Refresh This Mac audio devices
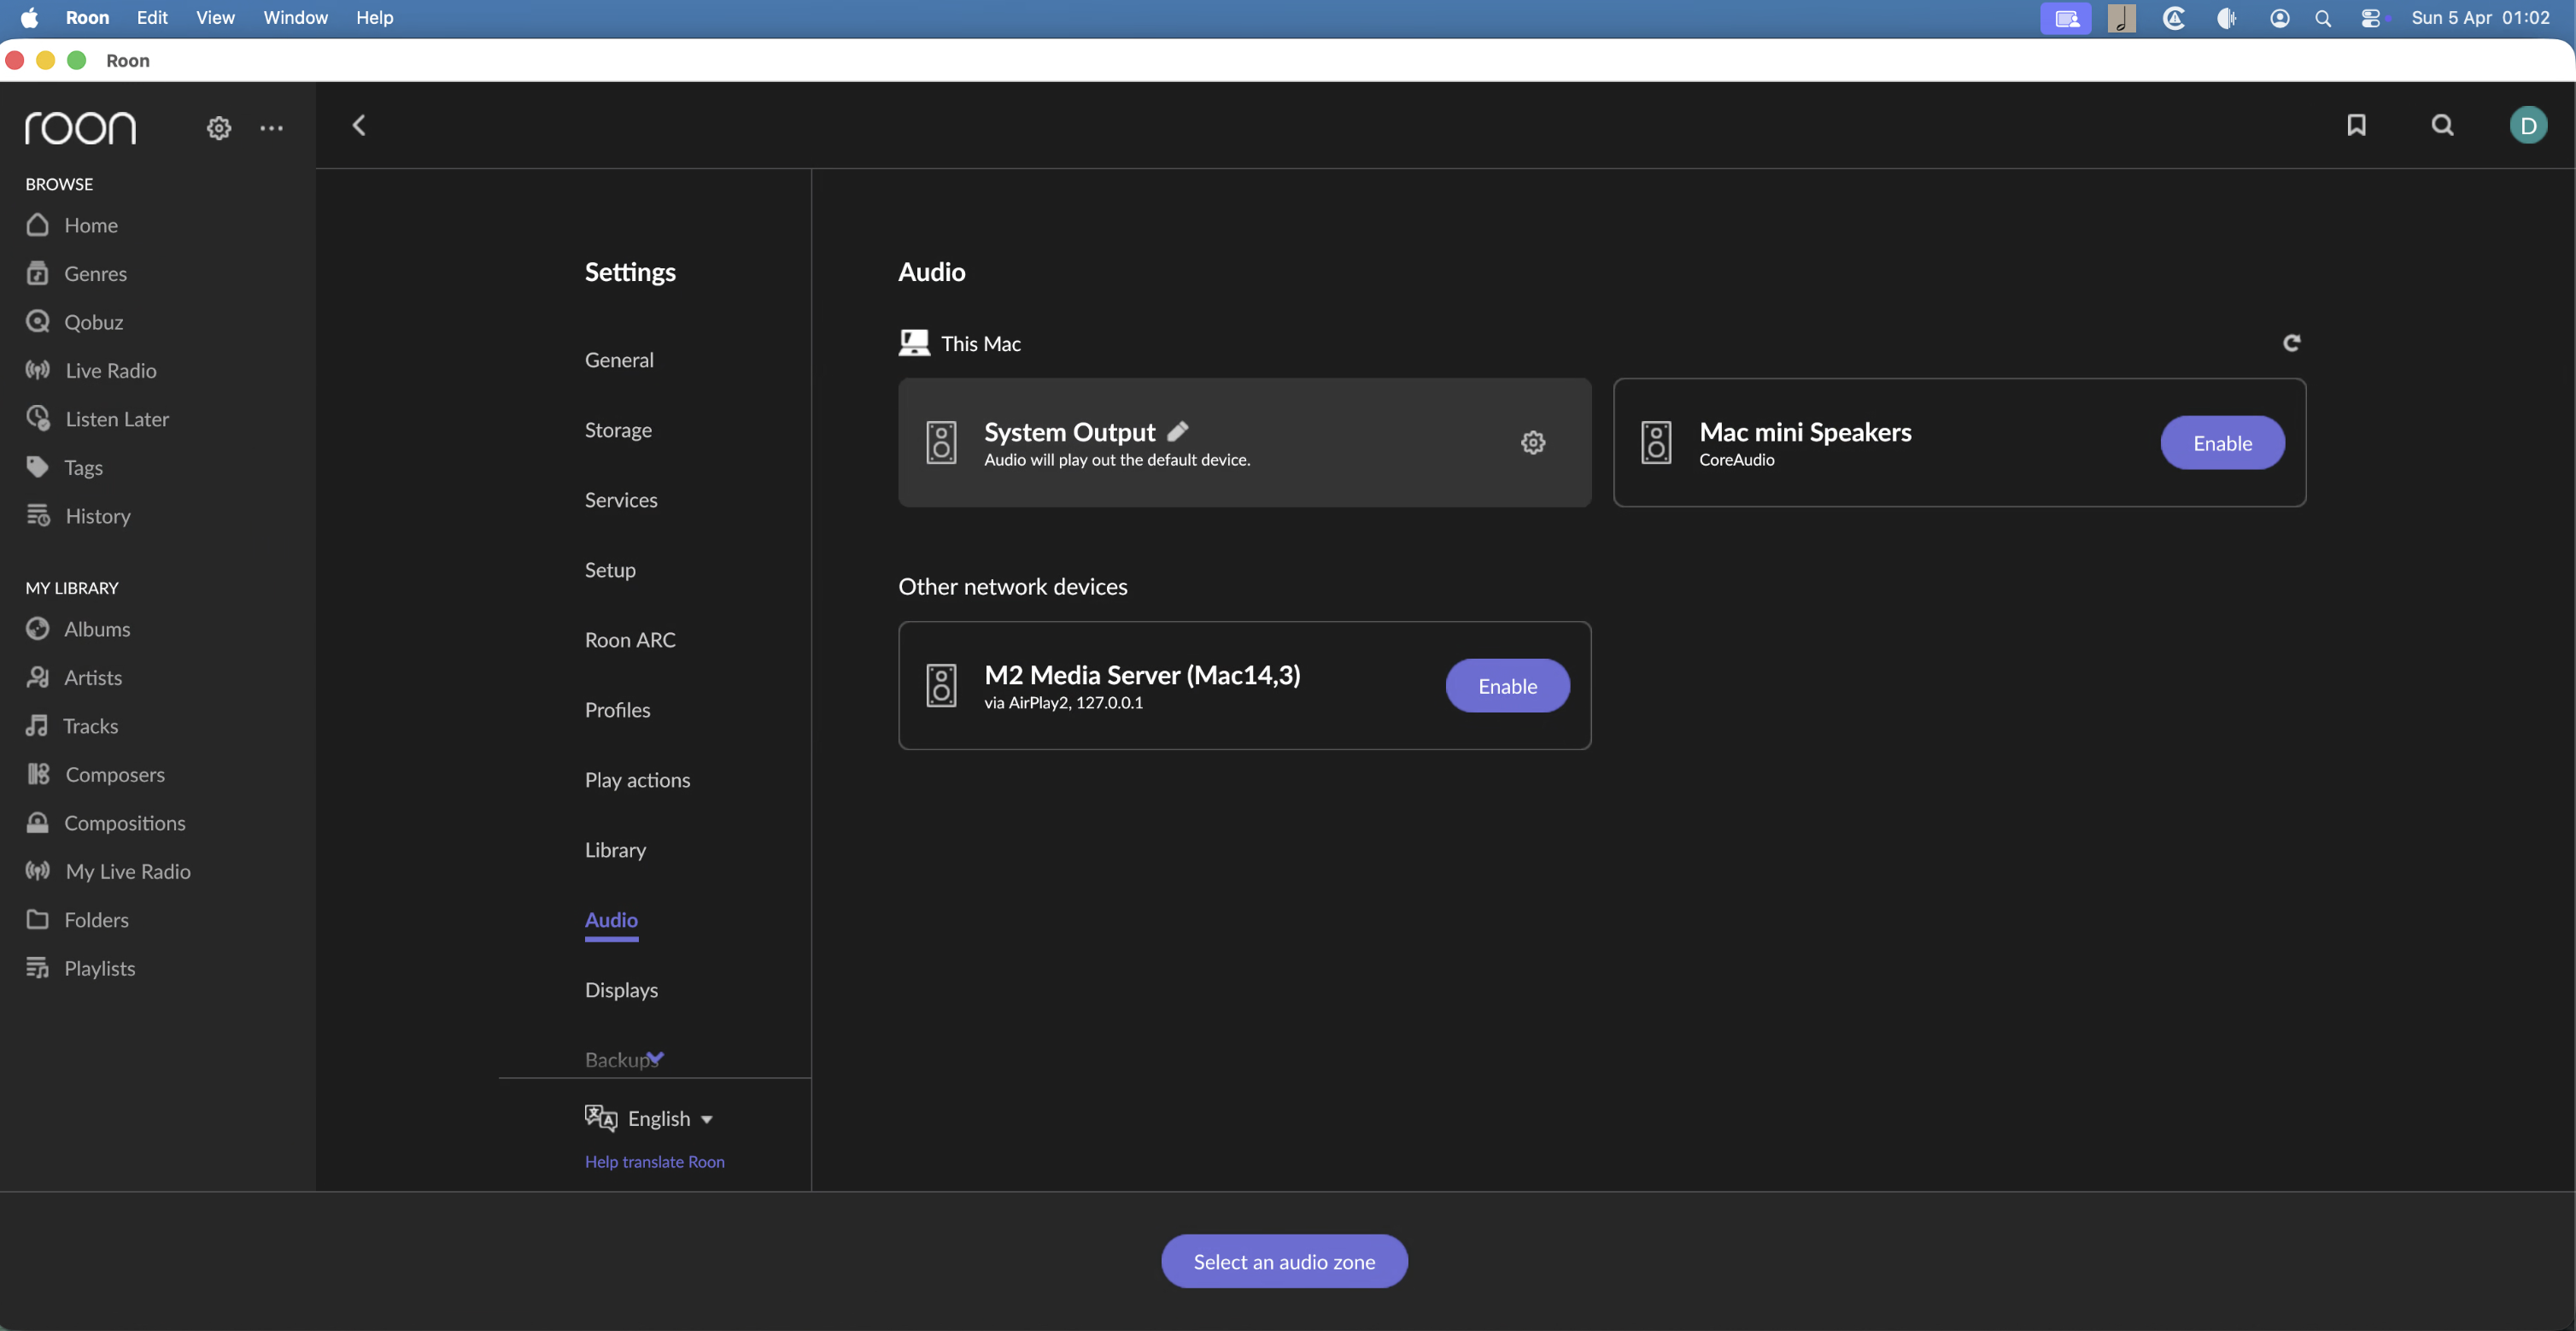This screenshot has width=2576, height=1331. 2291,343
